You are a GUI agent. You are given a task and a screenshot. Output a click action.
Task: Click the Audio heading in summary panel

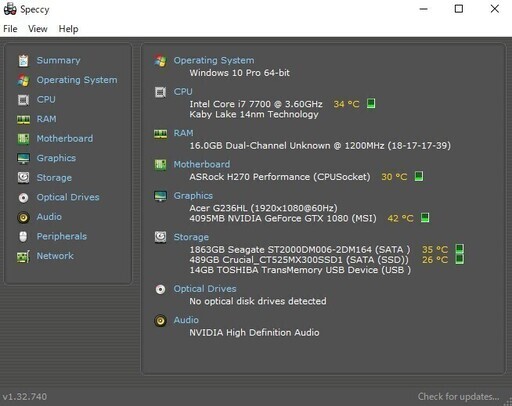click(186, 320)
